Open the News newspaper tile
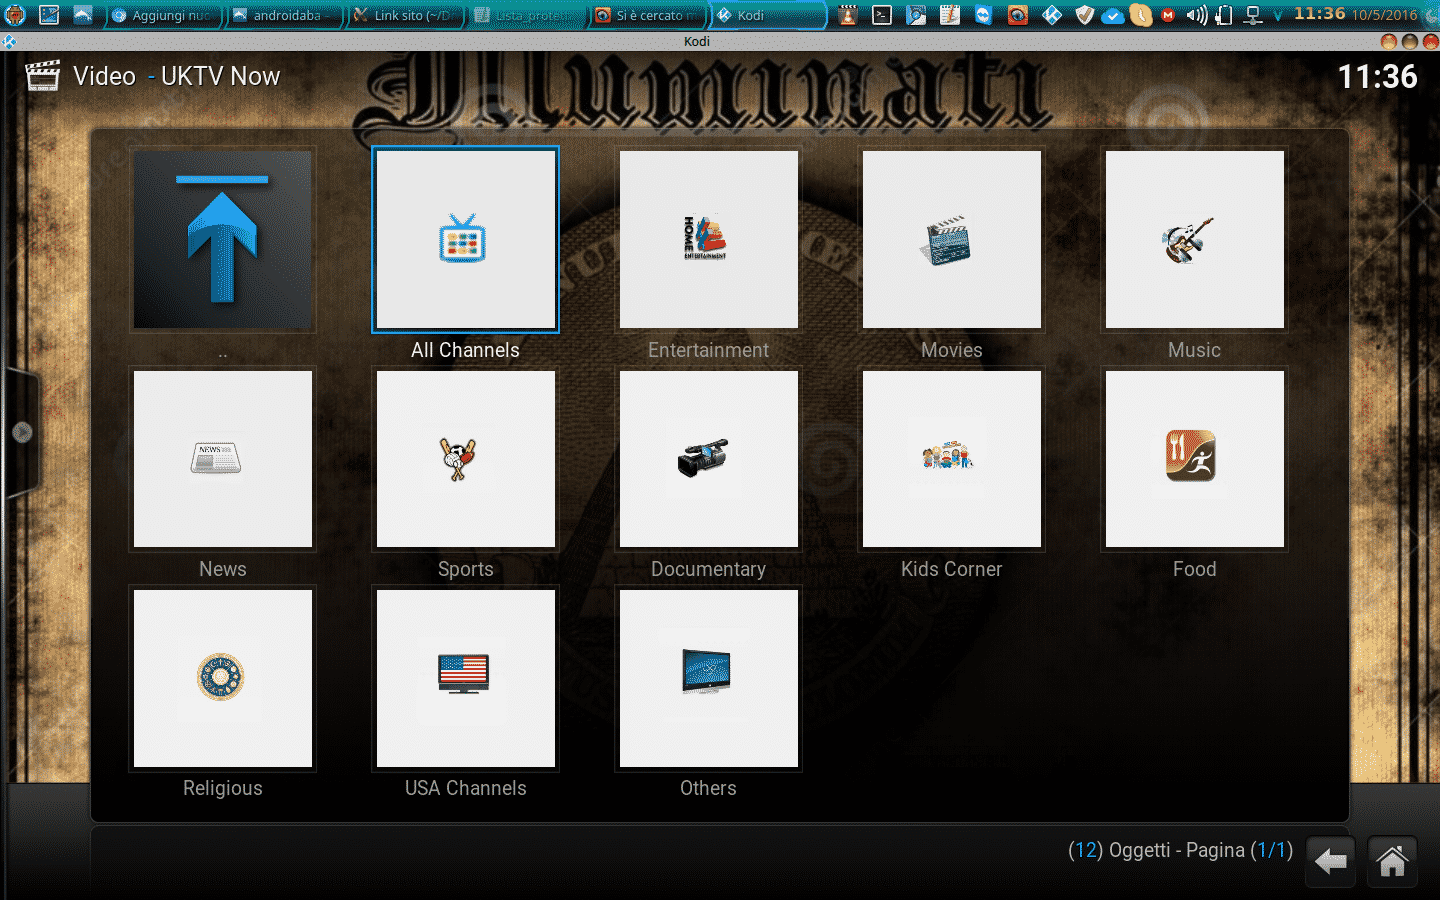 [223, 459]
